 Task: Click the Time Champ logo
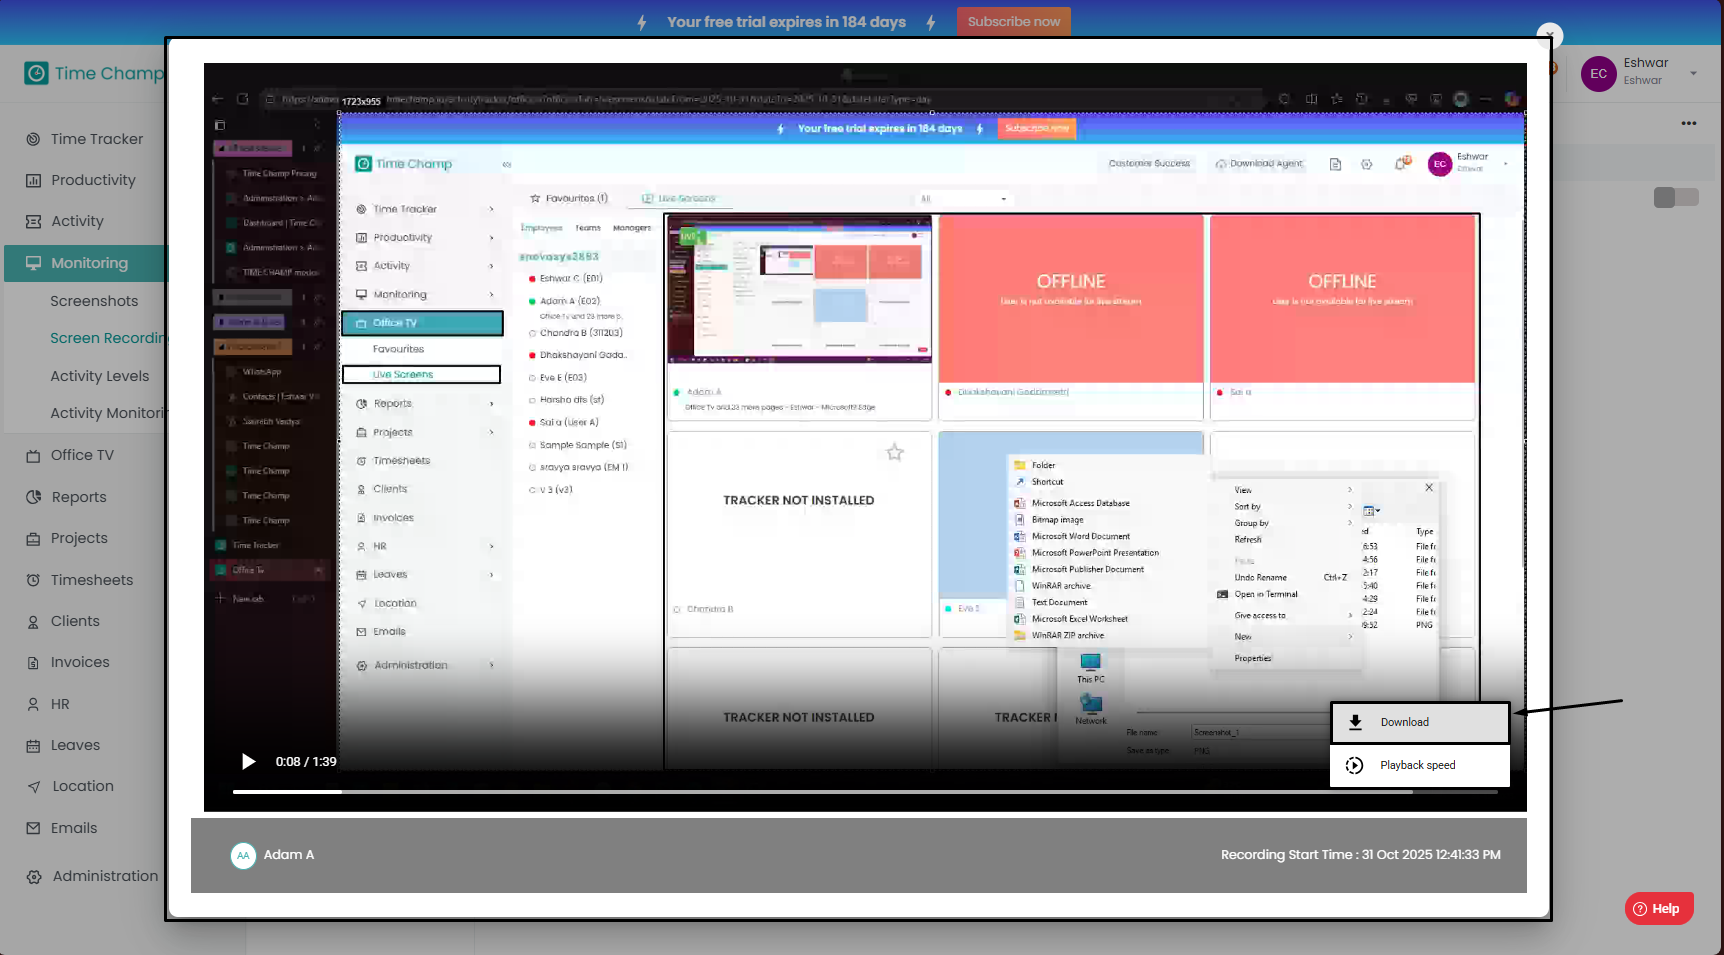coord(93,73)
